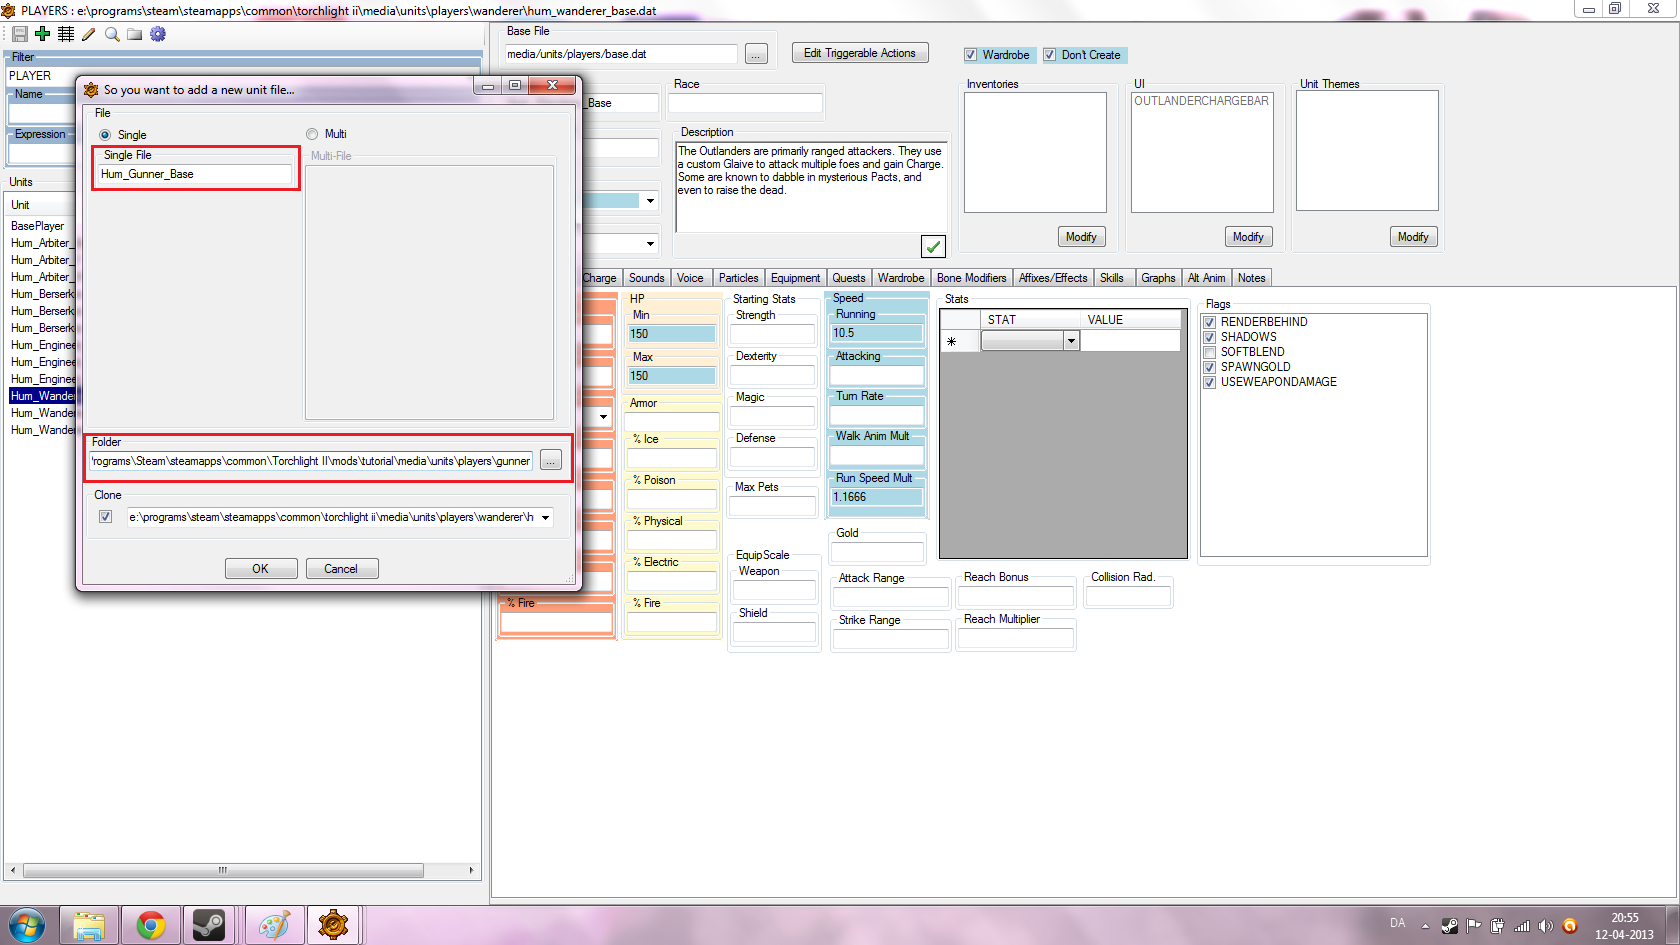Click the floppy disk save icon
Viewport: 1680px width, 945px height.
(x=19, y=34)
